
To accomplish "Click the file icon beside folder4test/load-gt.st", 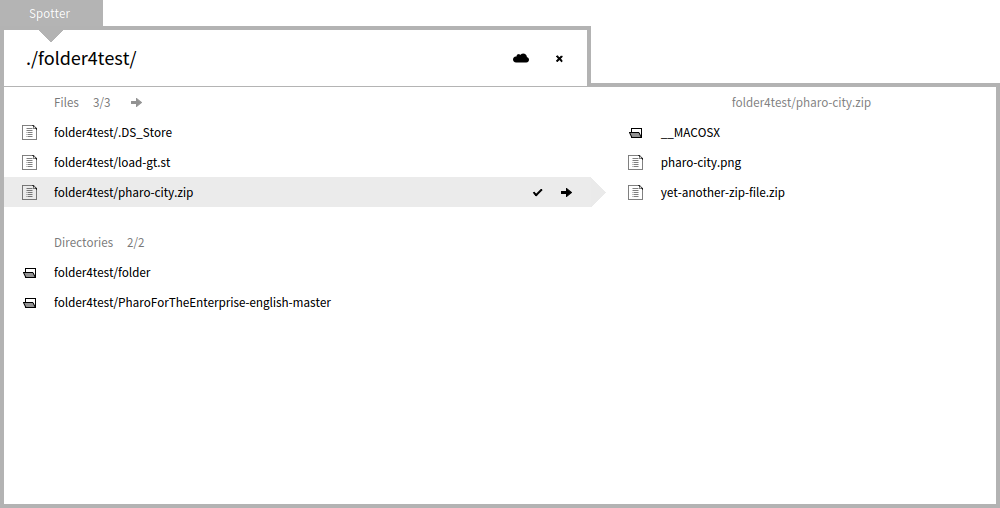I will (x=29, y=163).
